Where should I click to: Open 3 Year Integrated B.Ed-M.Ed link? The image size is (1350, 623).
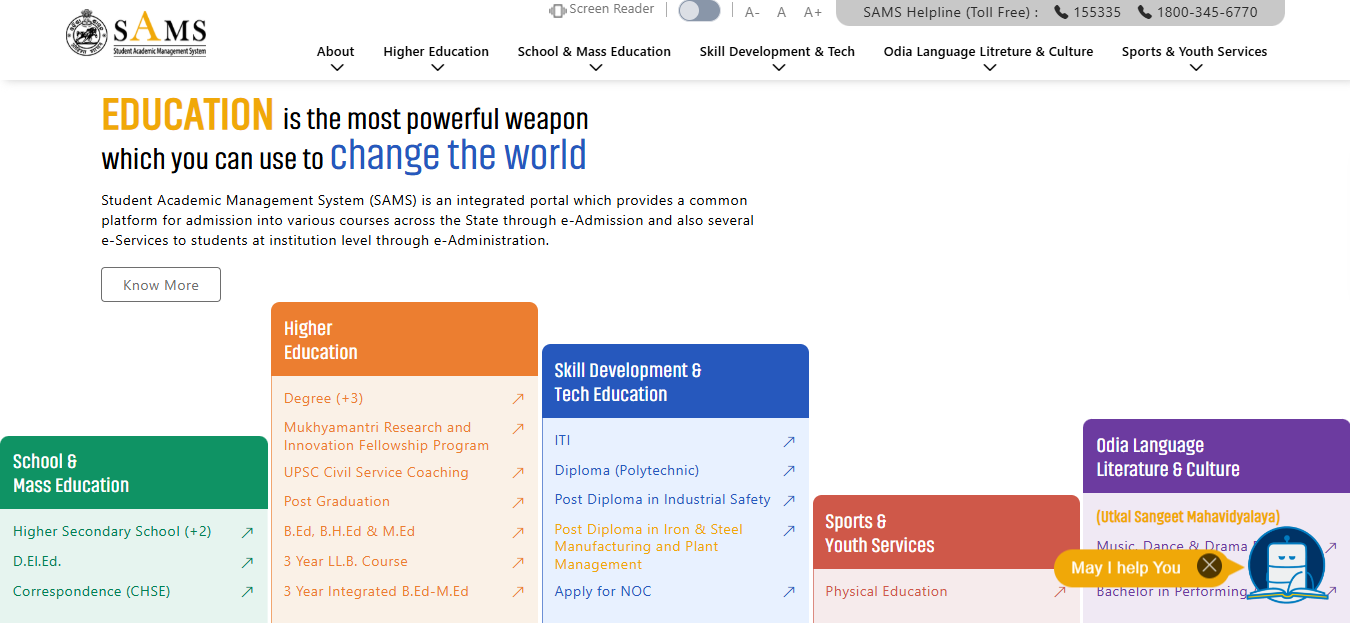click(376, 591)
